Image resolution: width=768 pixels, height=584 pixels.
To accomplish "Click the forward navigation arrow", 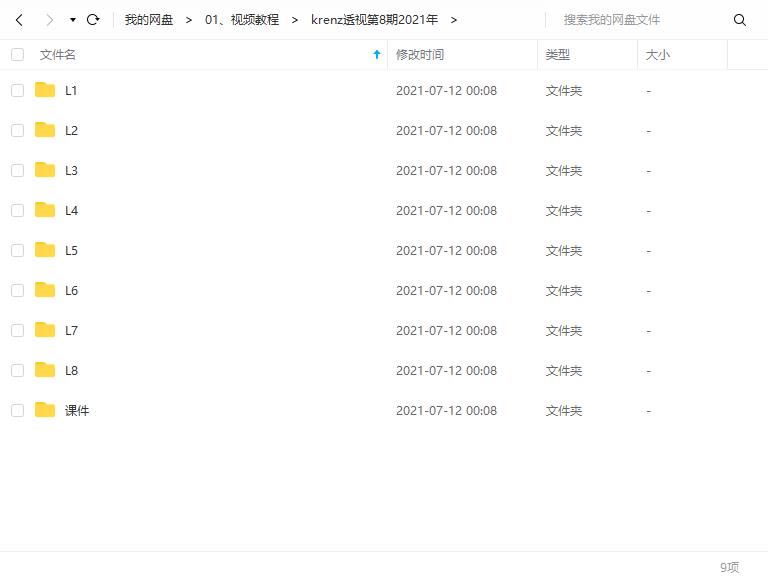I will [49, 20].
